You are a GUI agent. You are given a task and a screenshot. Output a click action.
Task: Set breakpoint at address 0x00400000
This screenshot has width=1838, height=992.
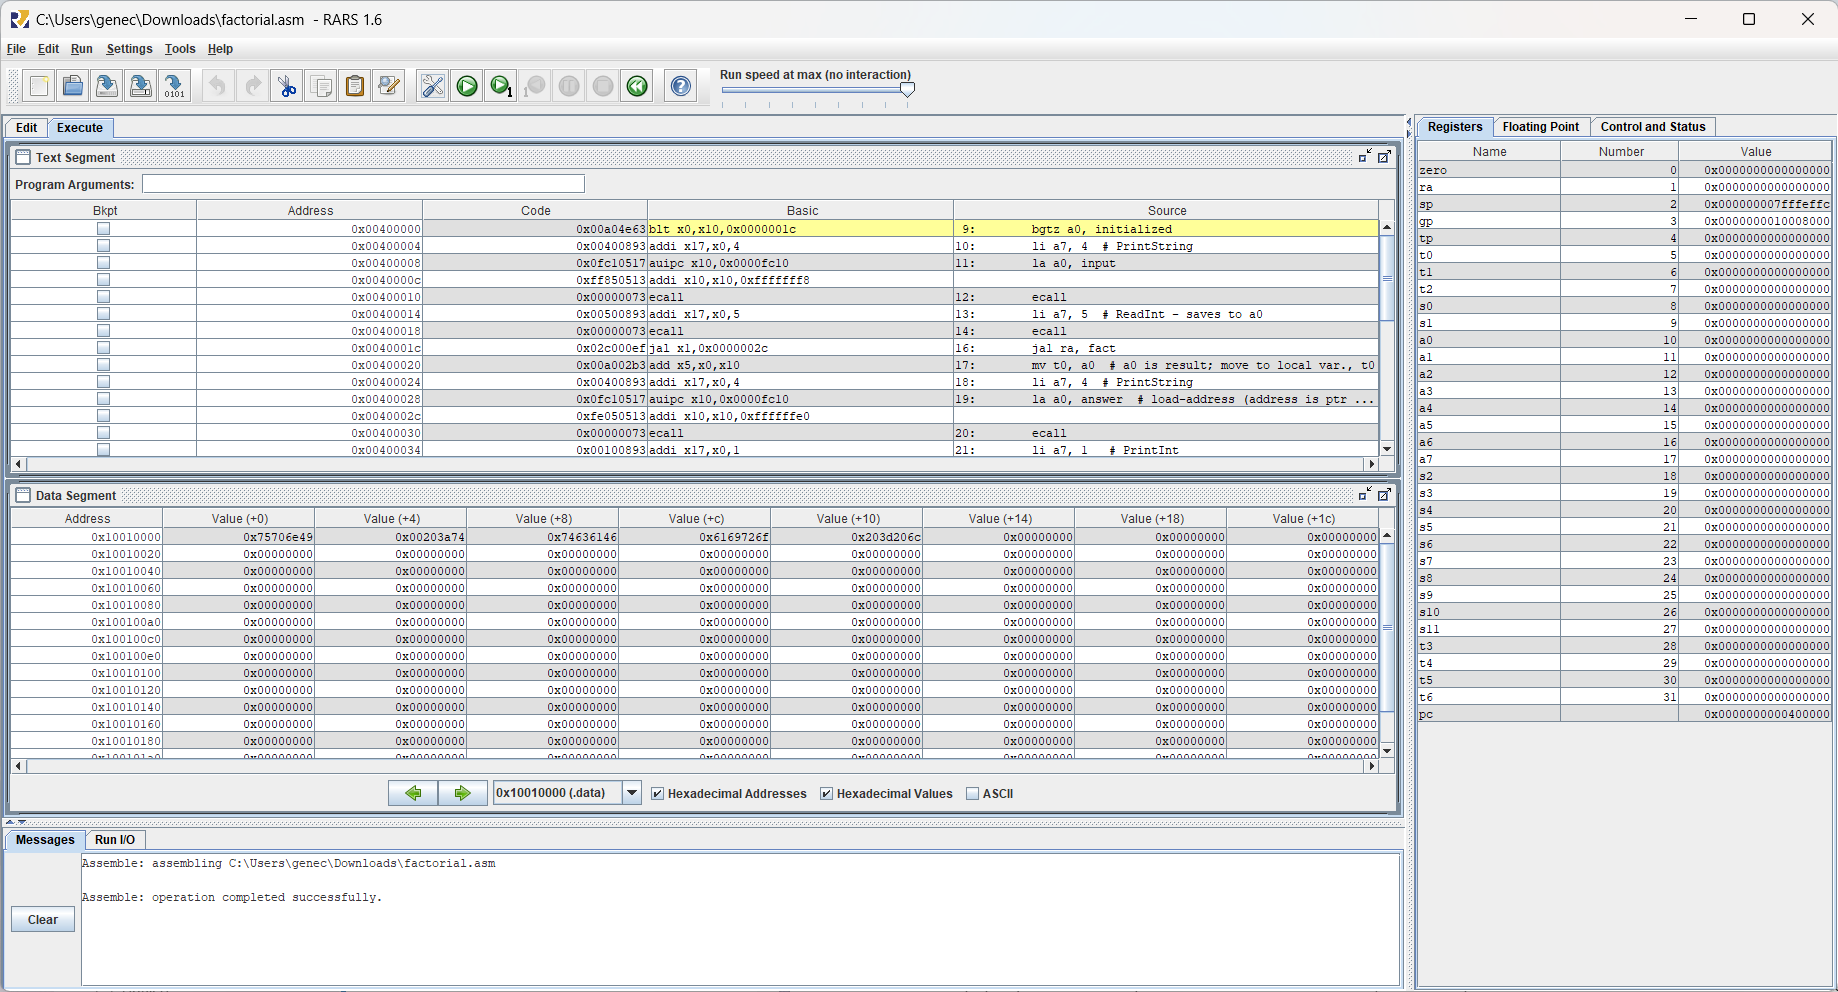(103, 229)
